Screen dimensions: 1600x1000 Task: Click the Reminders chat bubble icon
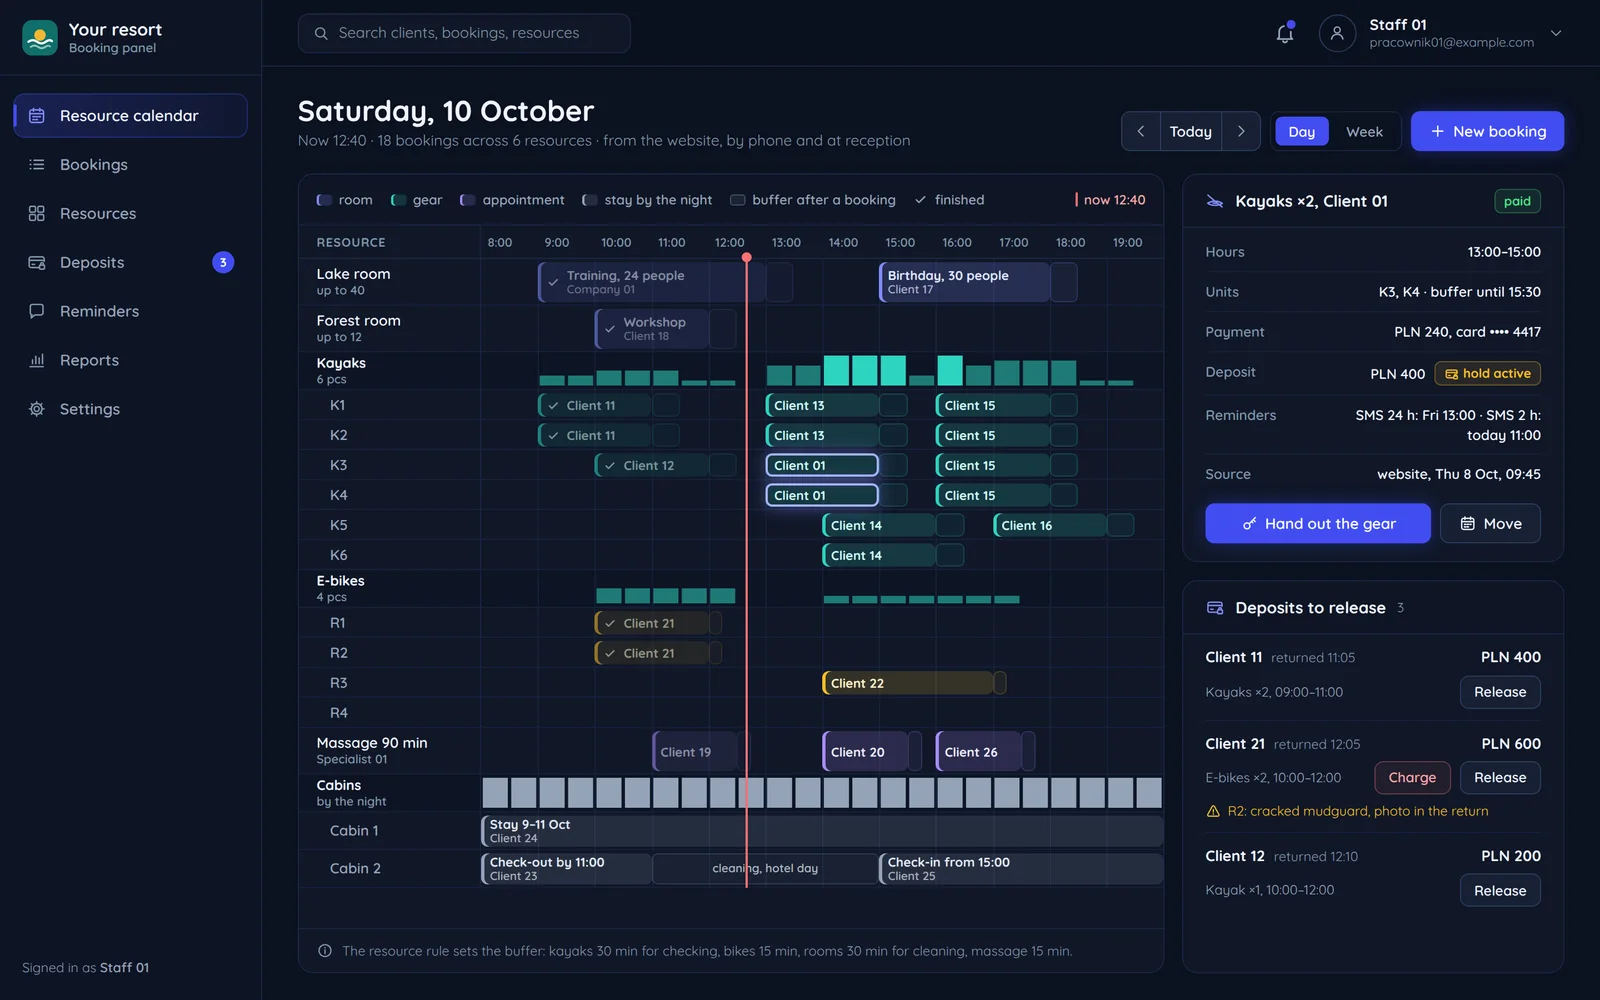pos(37,311)
